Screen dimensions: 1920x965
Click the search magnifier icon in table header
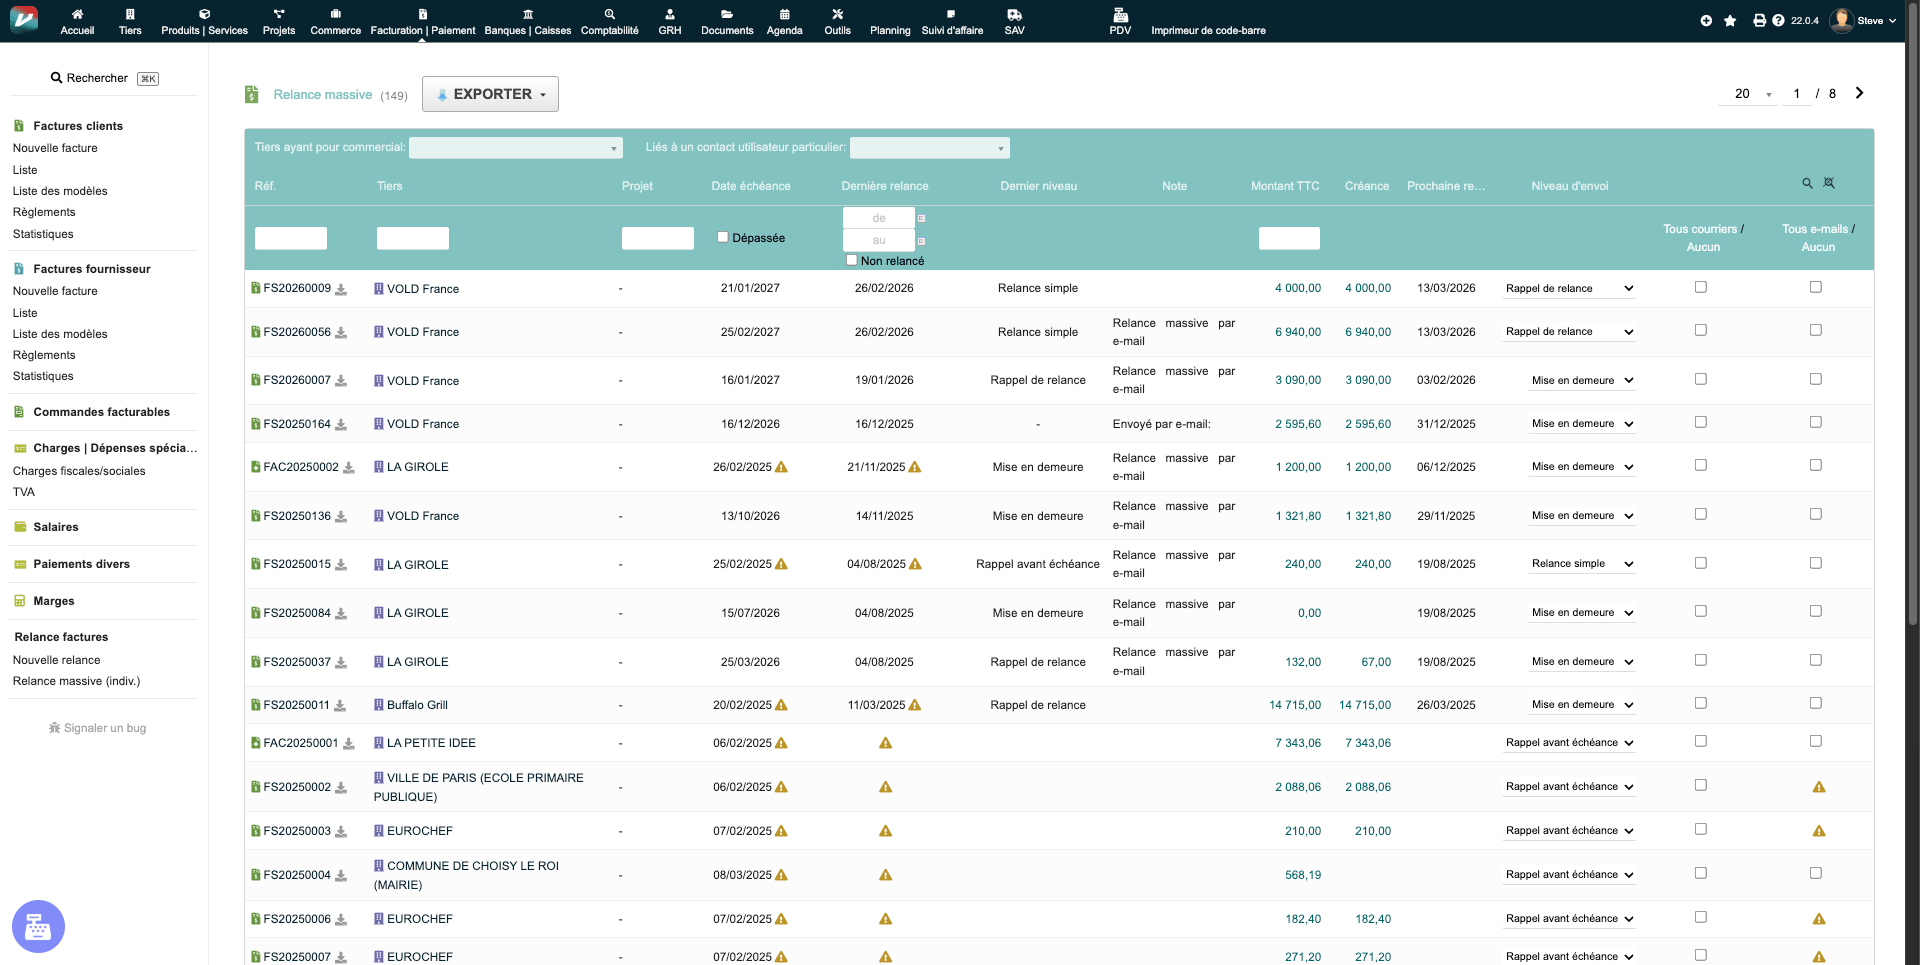pos(1807,184)
